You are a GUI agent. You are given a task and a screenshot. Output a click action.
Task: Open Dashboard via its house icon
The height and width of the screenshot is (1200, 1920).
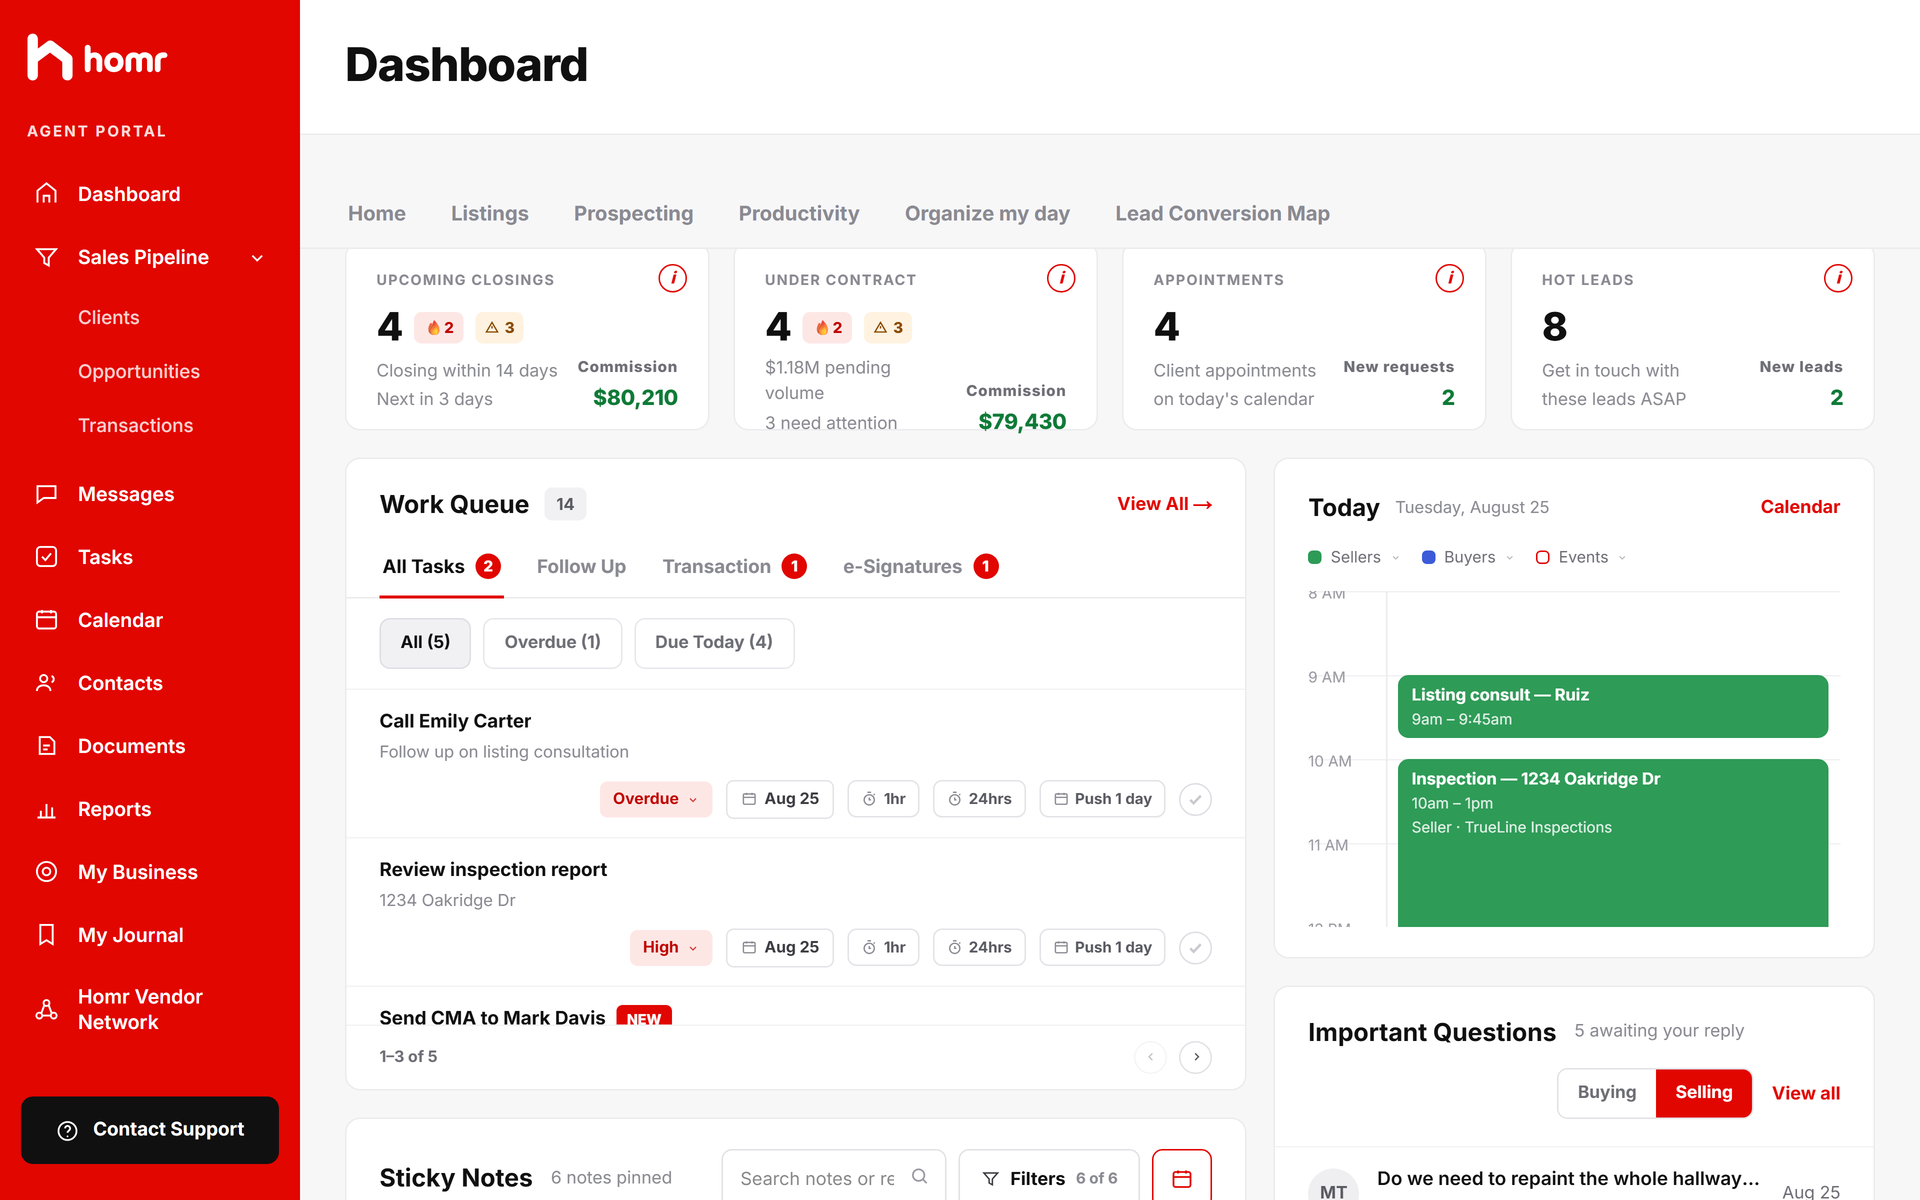pyautogui.click(x=46, y=193)
